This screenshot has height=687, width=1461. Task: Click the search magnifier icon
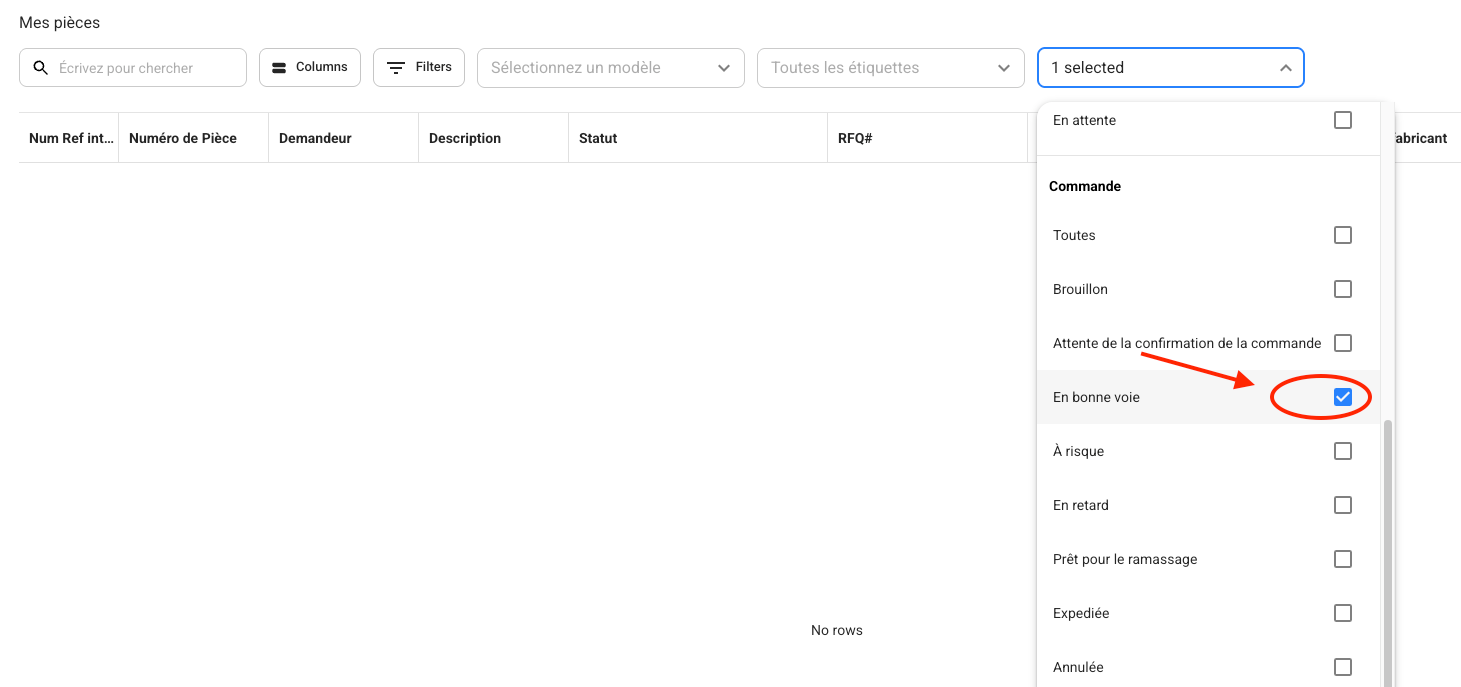click(40, 68)
